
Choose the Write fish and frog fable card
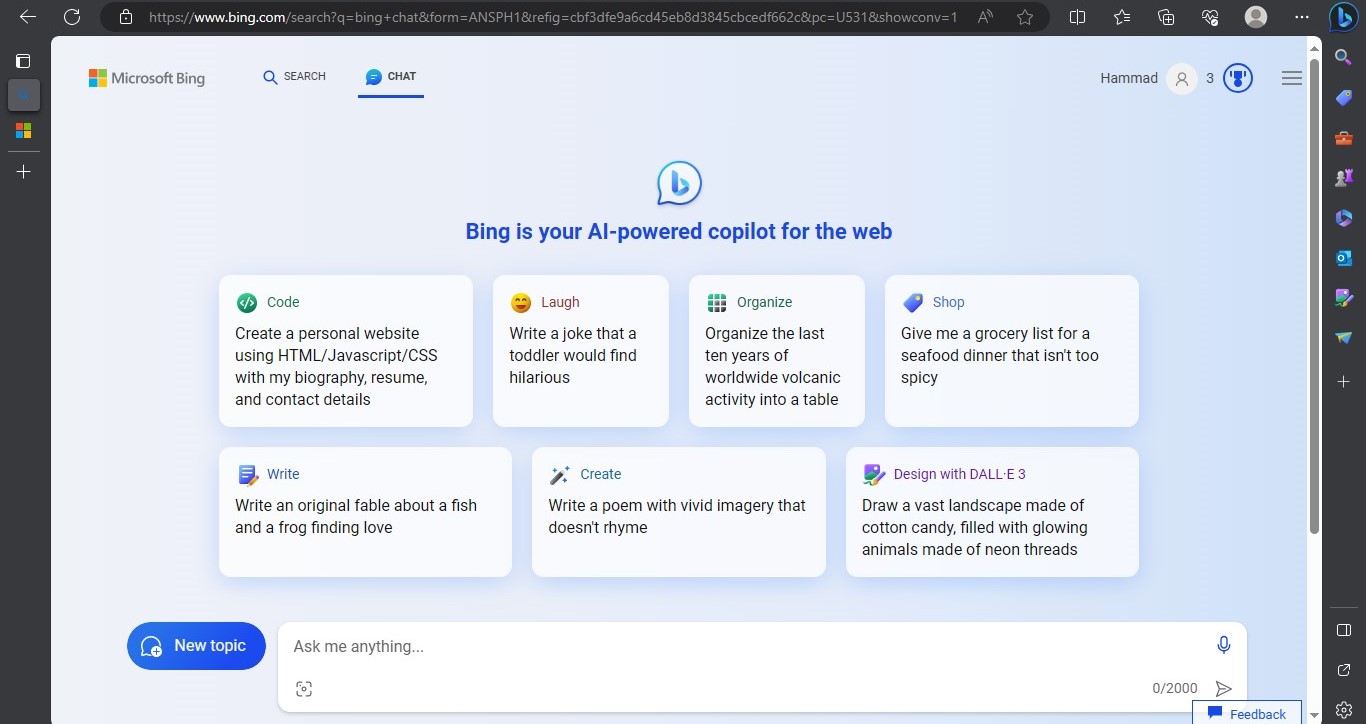[365, 512]
